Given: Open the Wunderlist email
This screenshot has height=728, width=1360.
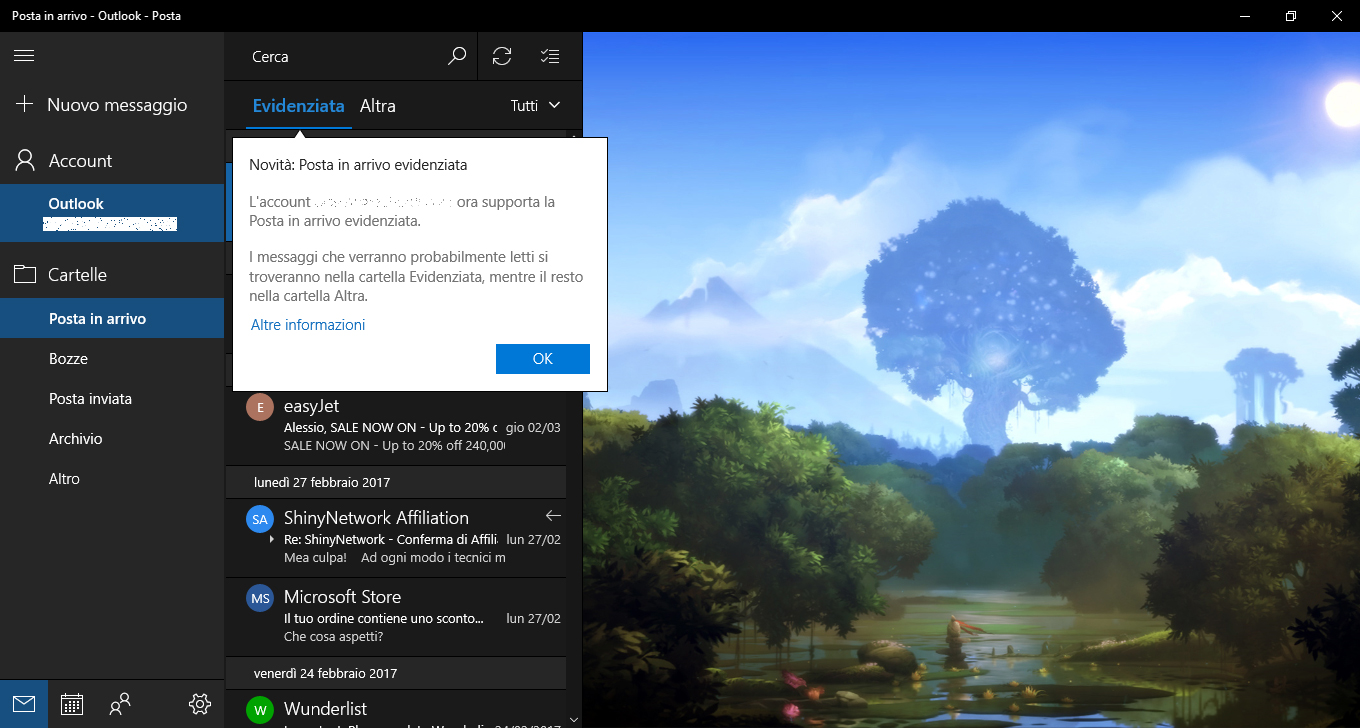Looking at the screenshot, I should [396, 709].
